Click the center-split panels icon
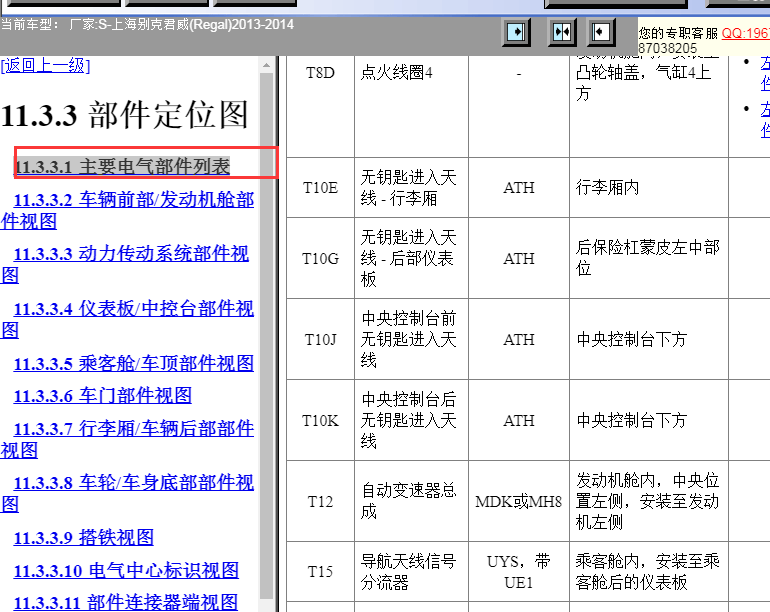This screenshot has width=770, height=612. tap(562, 33)
